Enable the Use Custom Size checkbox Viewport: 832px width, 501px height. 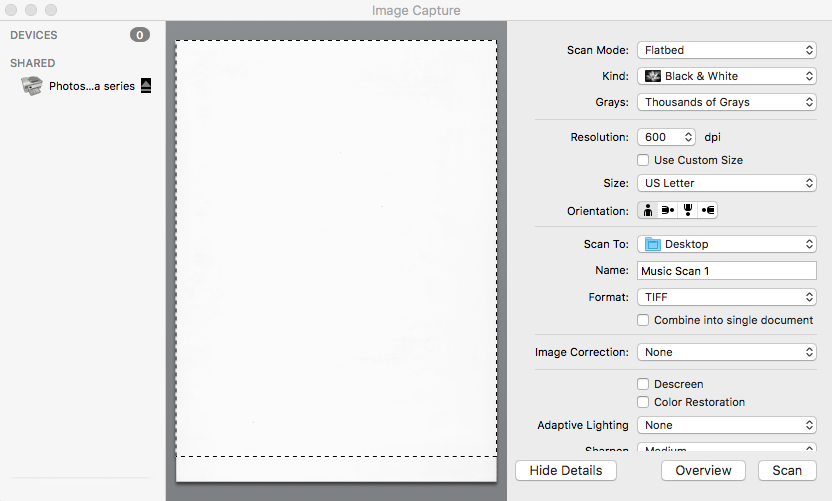click(644, 160)
